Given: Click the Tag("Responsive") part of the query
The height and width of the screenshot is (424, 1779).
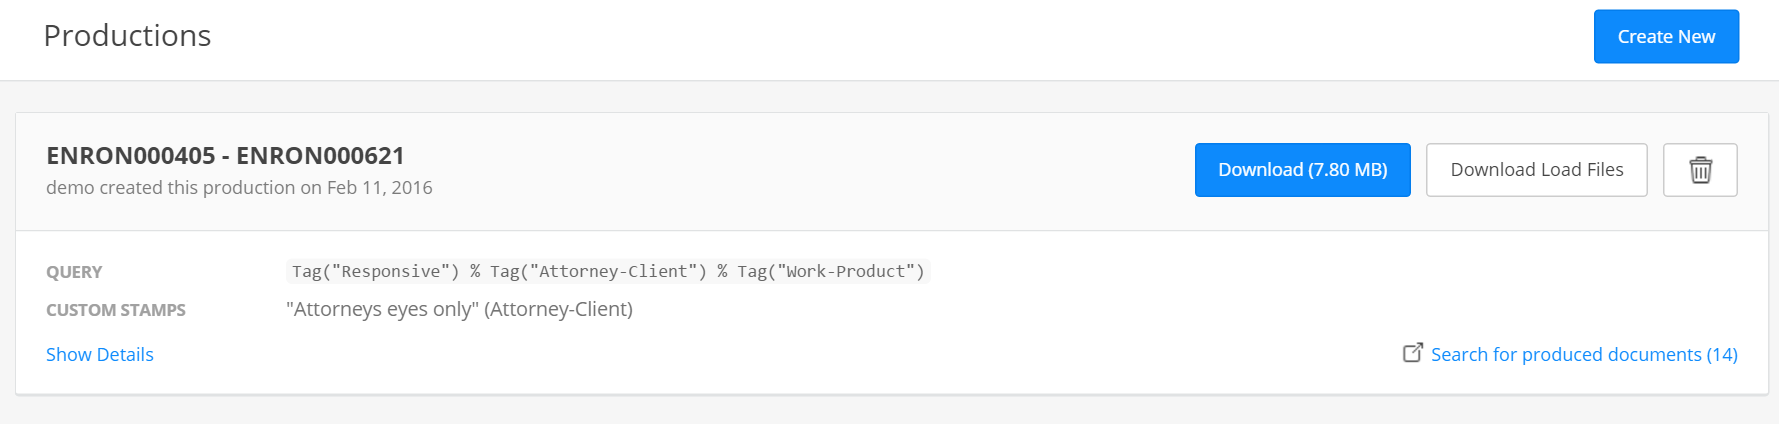Looking at the screenshot, I should (373, 272).
